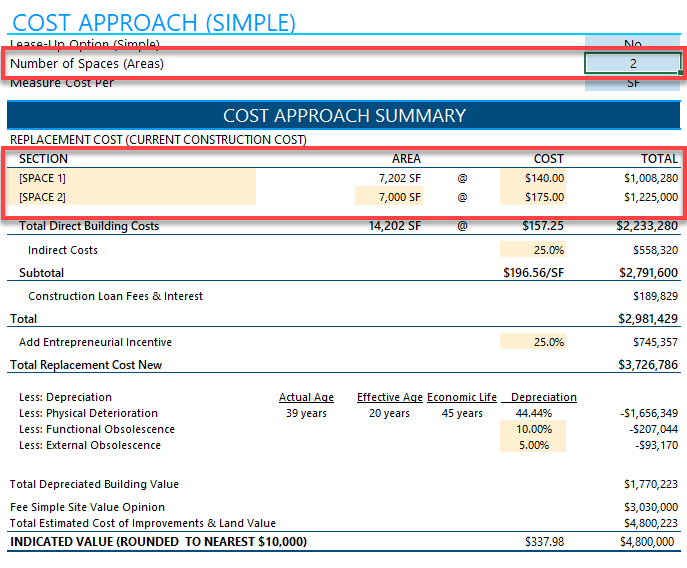Select the External Obsolescence 5.00% cell
This screenshot has width=687, height=568.
pyautogui.click(x=533, y=445)
